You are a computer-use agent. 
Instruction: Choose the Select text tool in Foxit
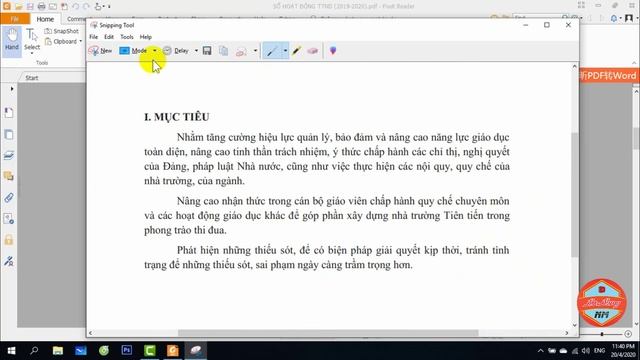[x=32, y=41]
